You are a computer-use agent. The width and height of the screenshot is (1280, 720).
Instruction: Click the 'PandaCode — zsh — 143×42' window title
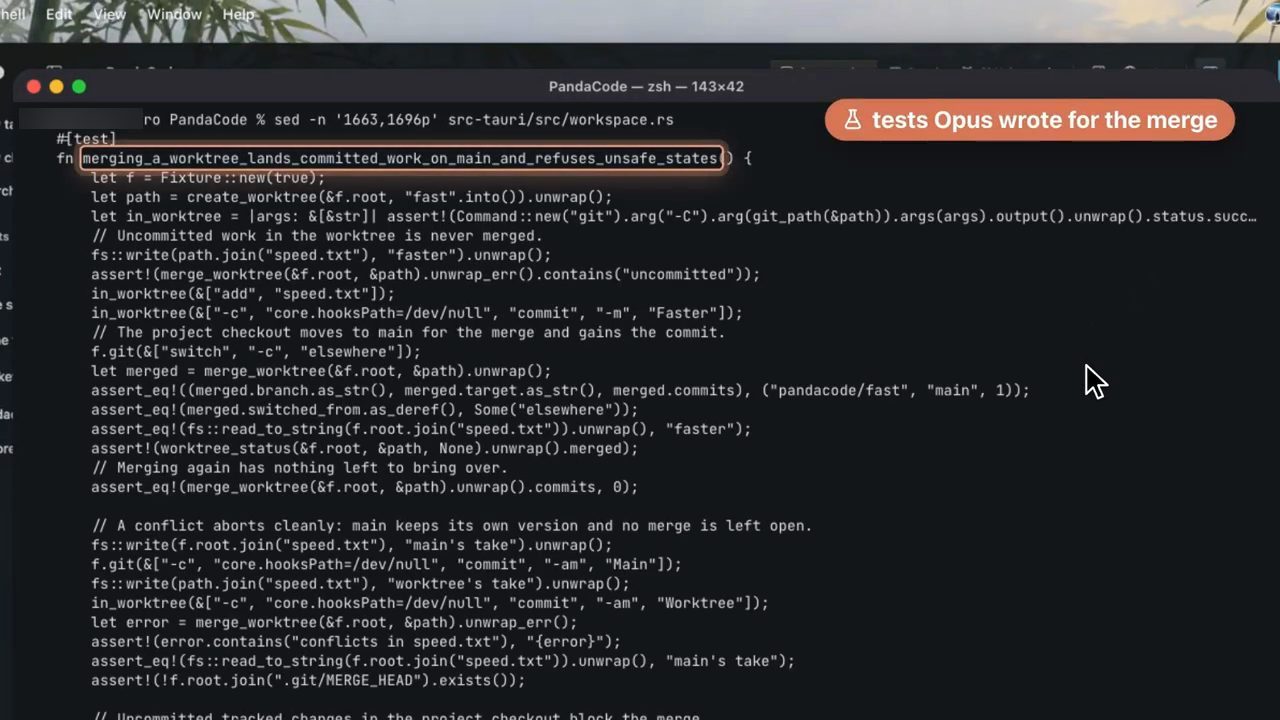click(x=646, y=87)
